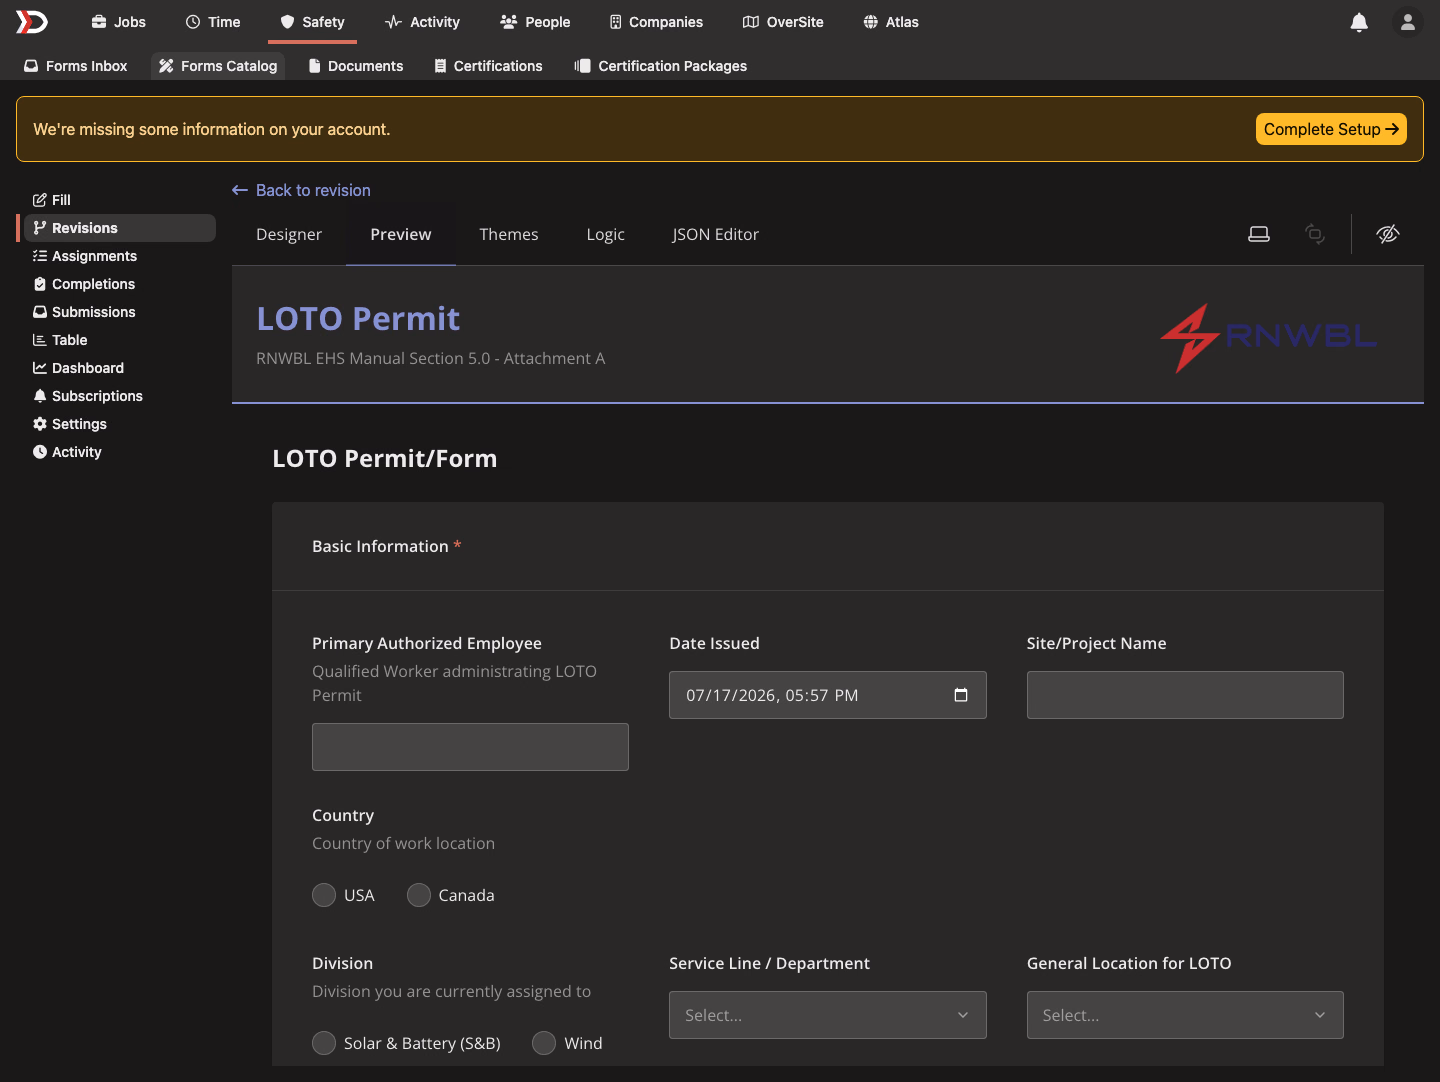
Task: Click the Site/Project Name input
Action: click(1185, 695)
